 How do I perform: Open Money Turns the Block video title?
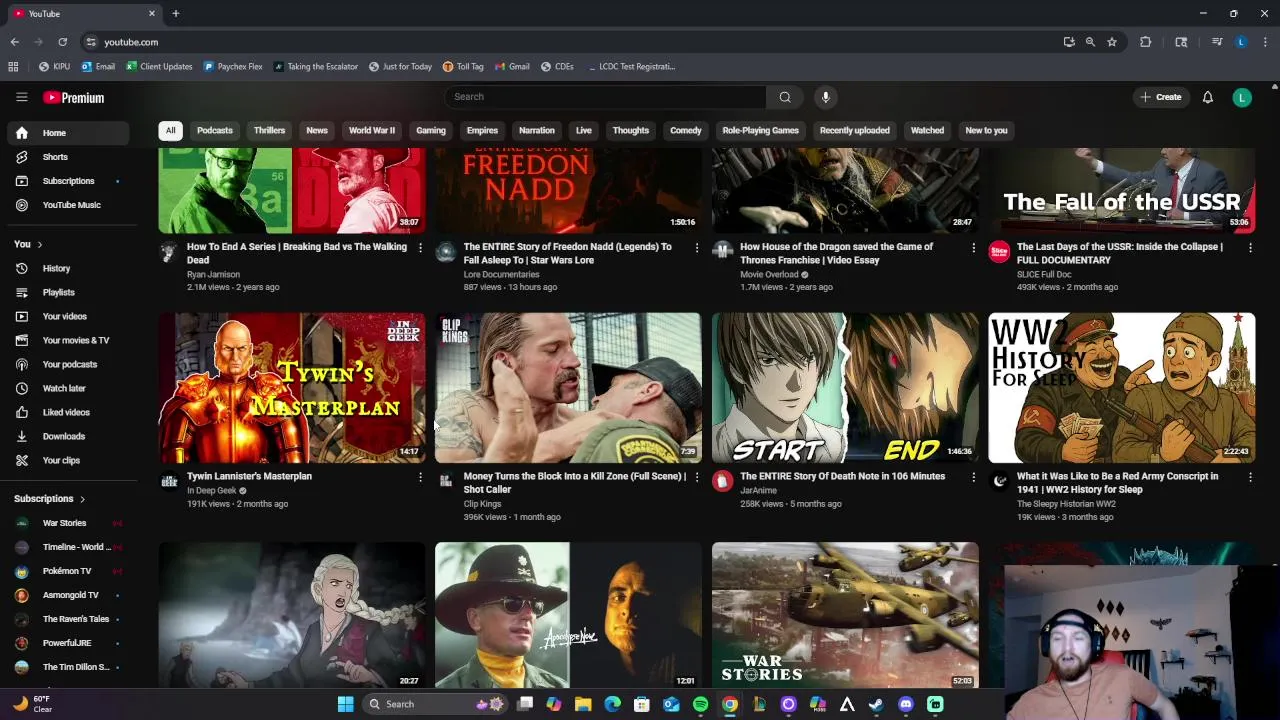tap(575, 483)
